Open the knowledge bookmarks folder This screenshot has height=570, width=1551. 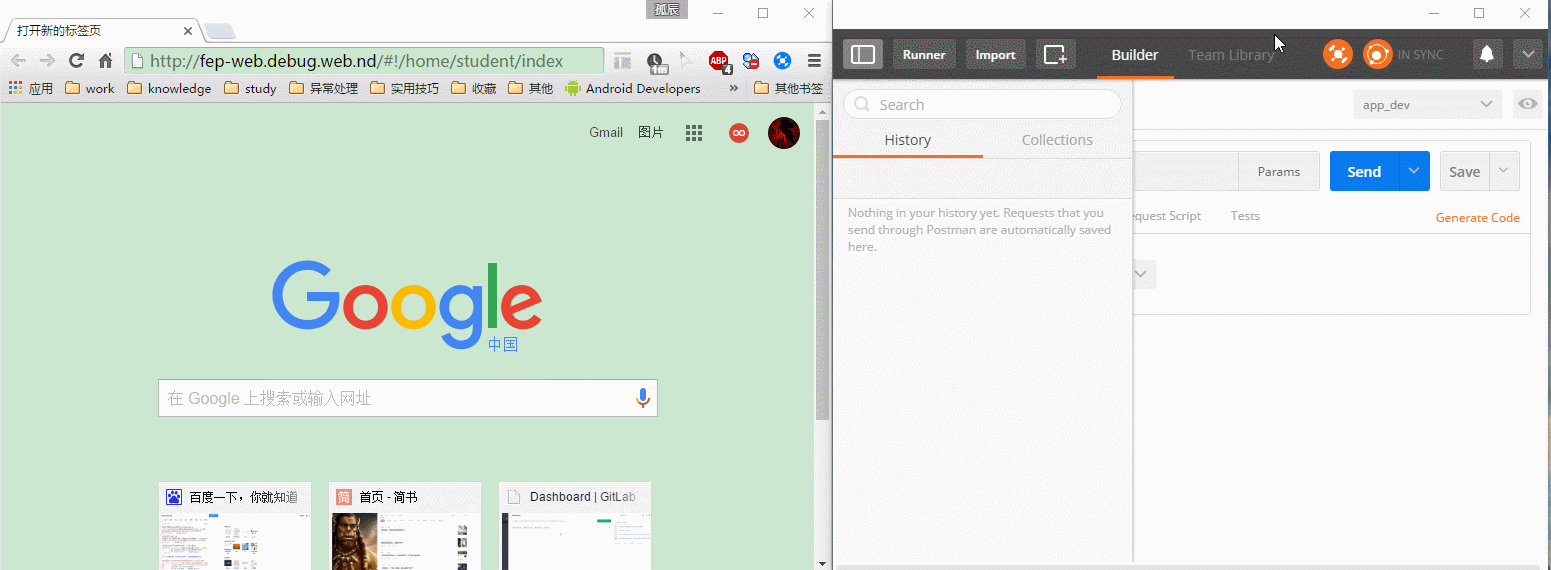(169, 88)
